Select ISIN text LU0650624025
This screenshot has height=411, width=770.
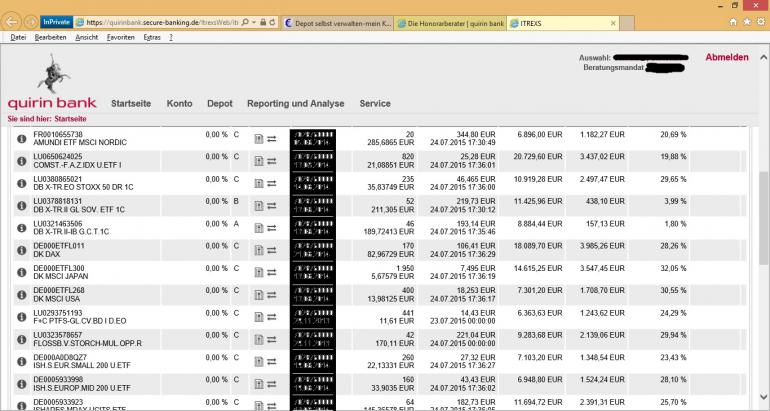tap(58, 157)
